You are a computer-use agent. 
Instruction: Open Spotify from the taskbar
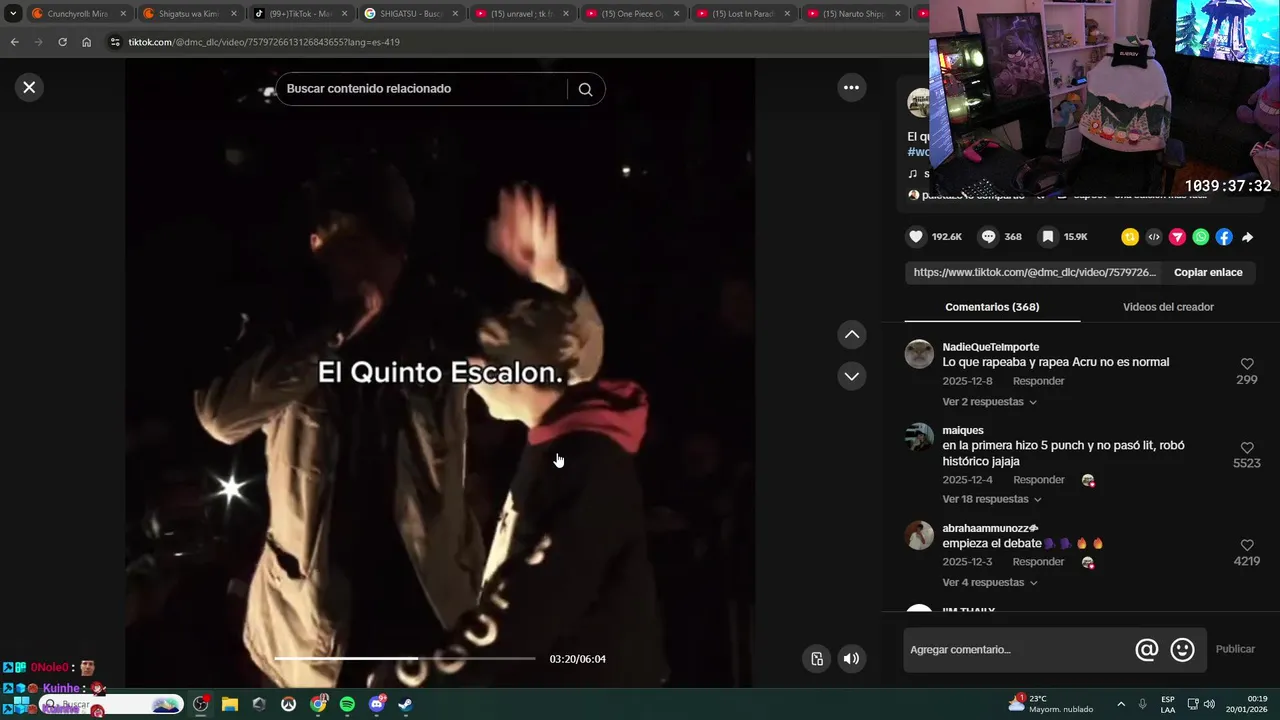(347, 704)
